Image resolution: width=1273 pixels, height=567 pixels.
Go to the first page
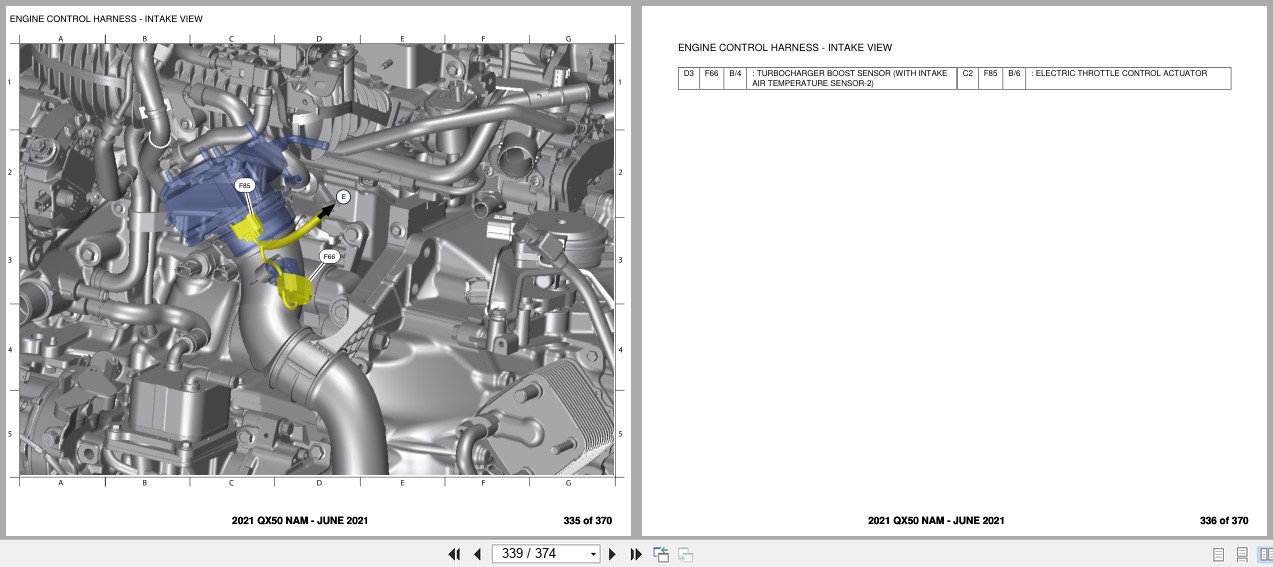point(454,554)
